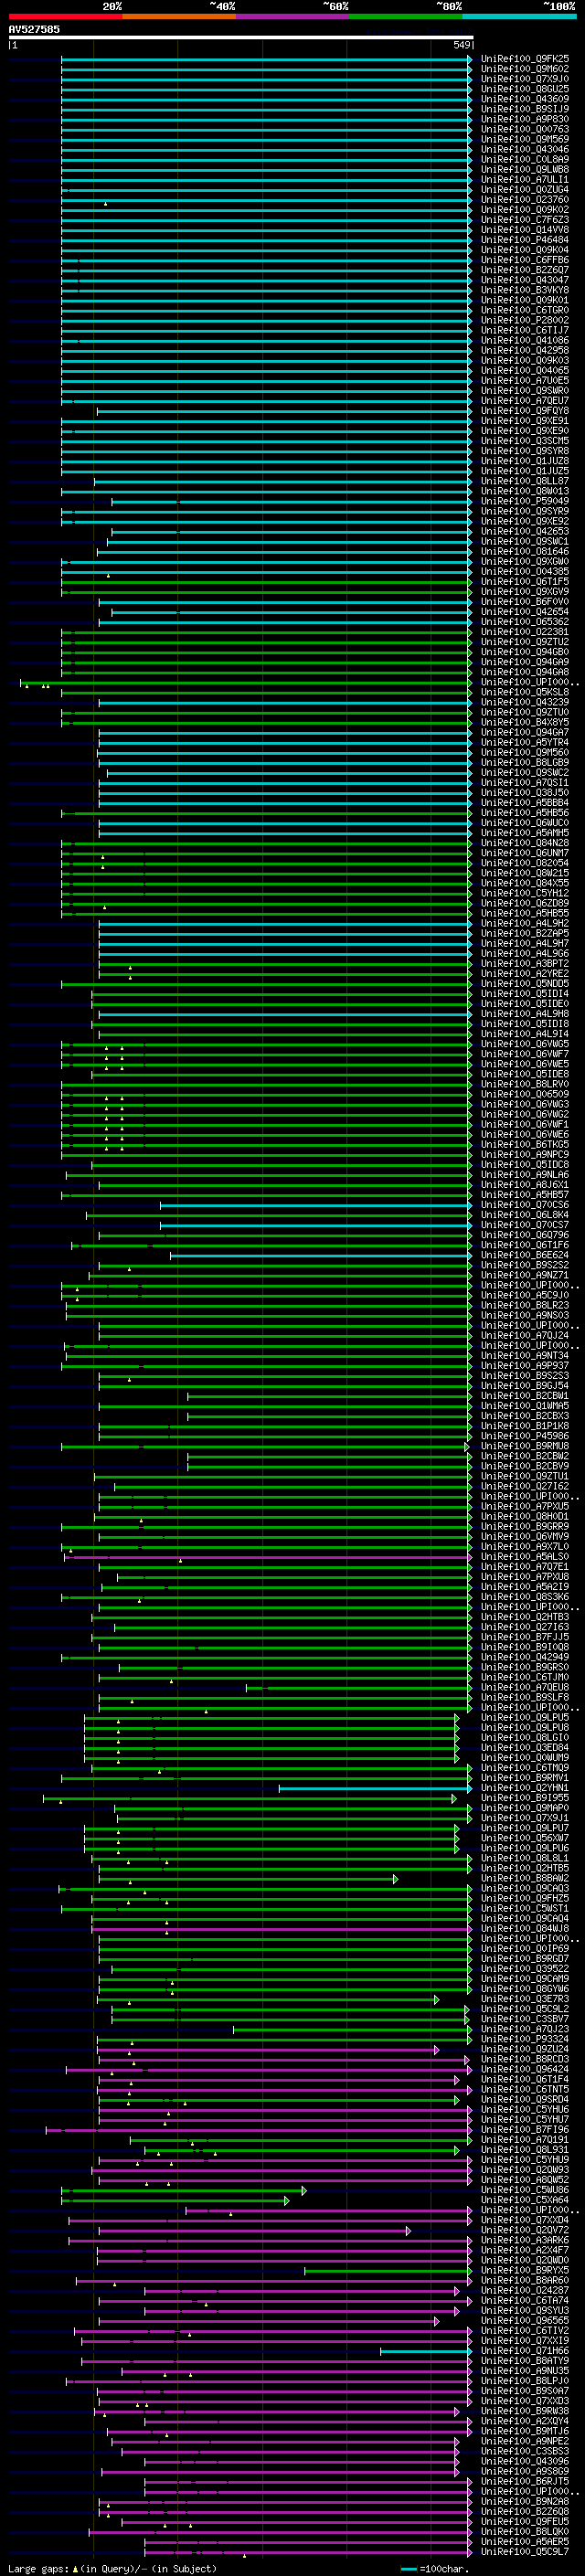Select the query ID AV527585
585x2576 pixels.
tap(34, 29)
